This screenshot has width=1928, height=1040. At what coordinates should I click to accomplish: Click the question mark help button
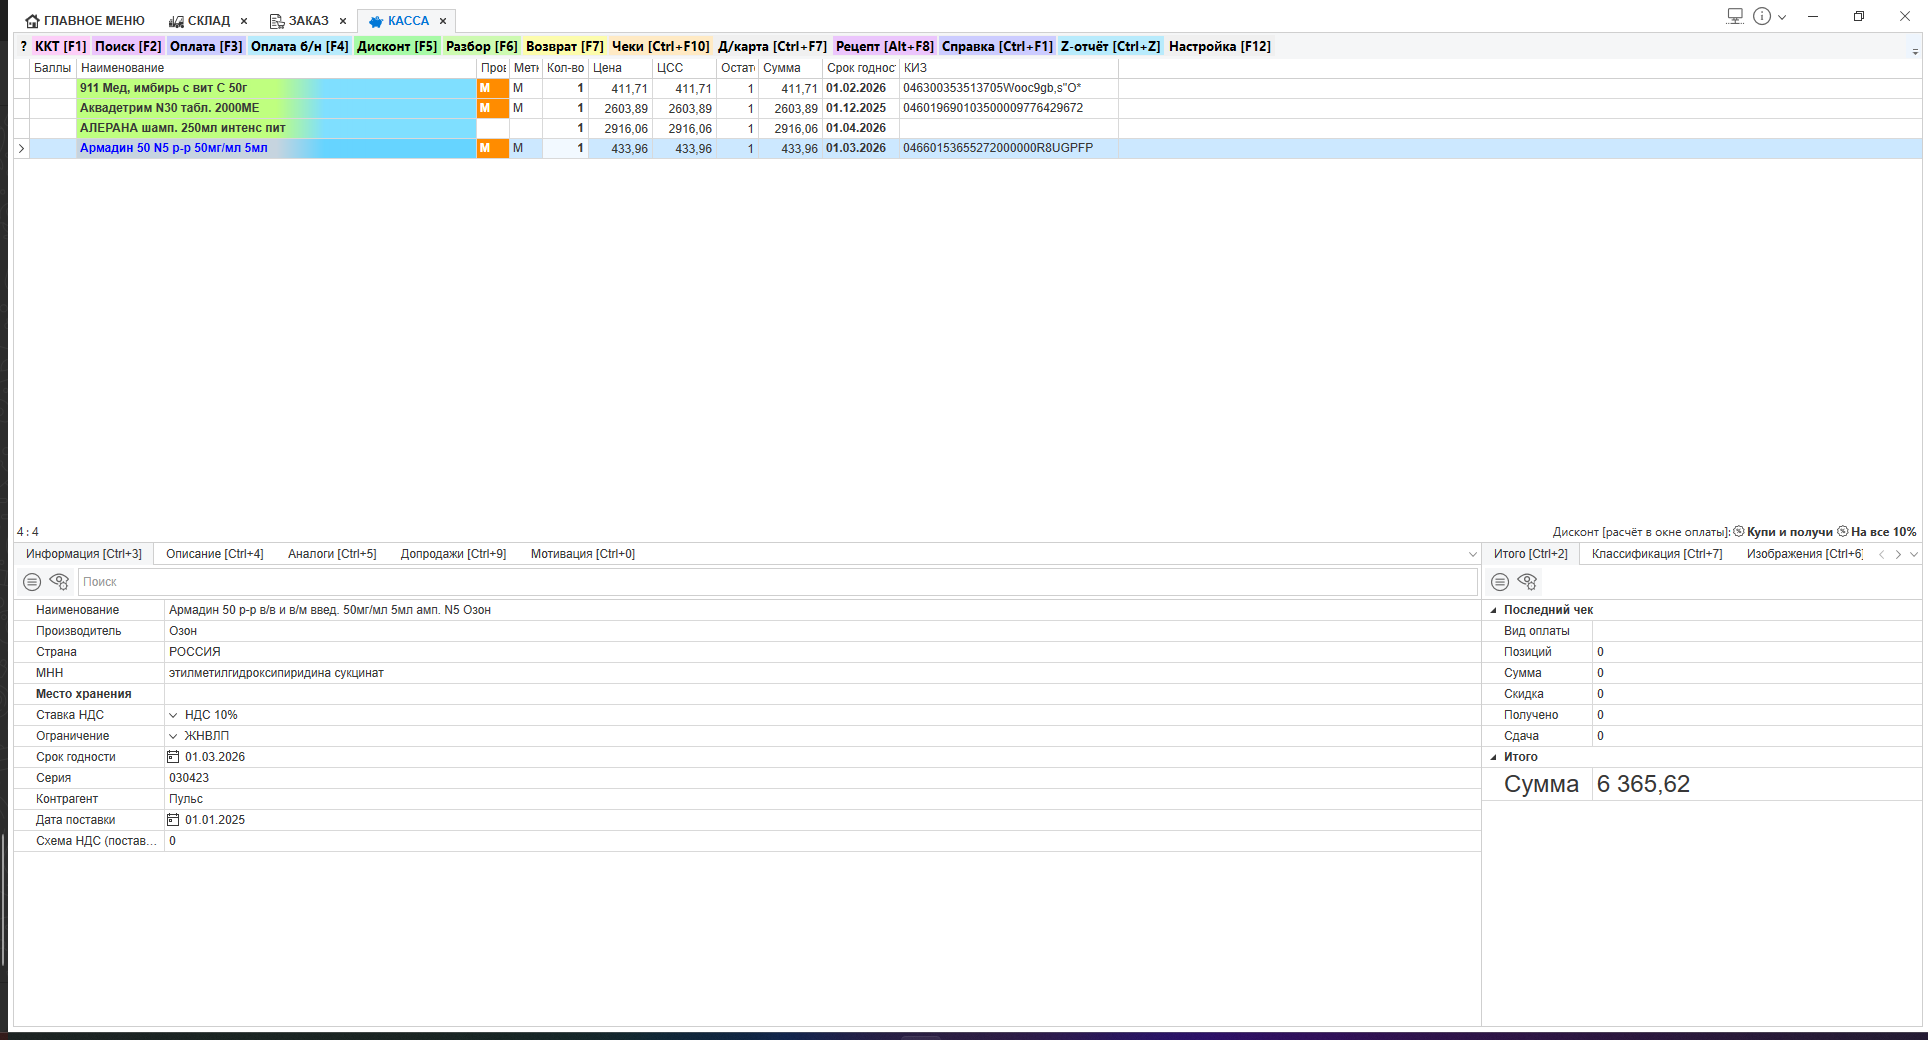pos(23,47)
